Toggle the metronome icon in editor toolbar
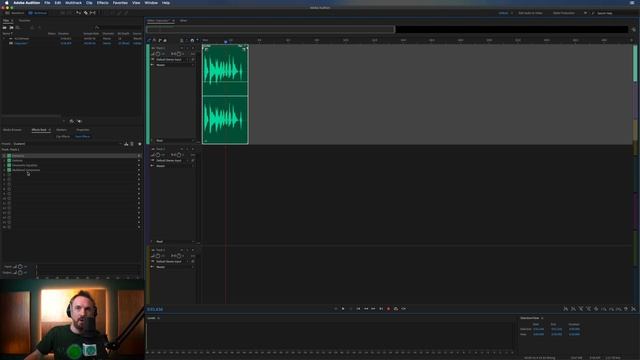The height and width of the screenshot is (360, 640). pos(182,40)
